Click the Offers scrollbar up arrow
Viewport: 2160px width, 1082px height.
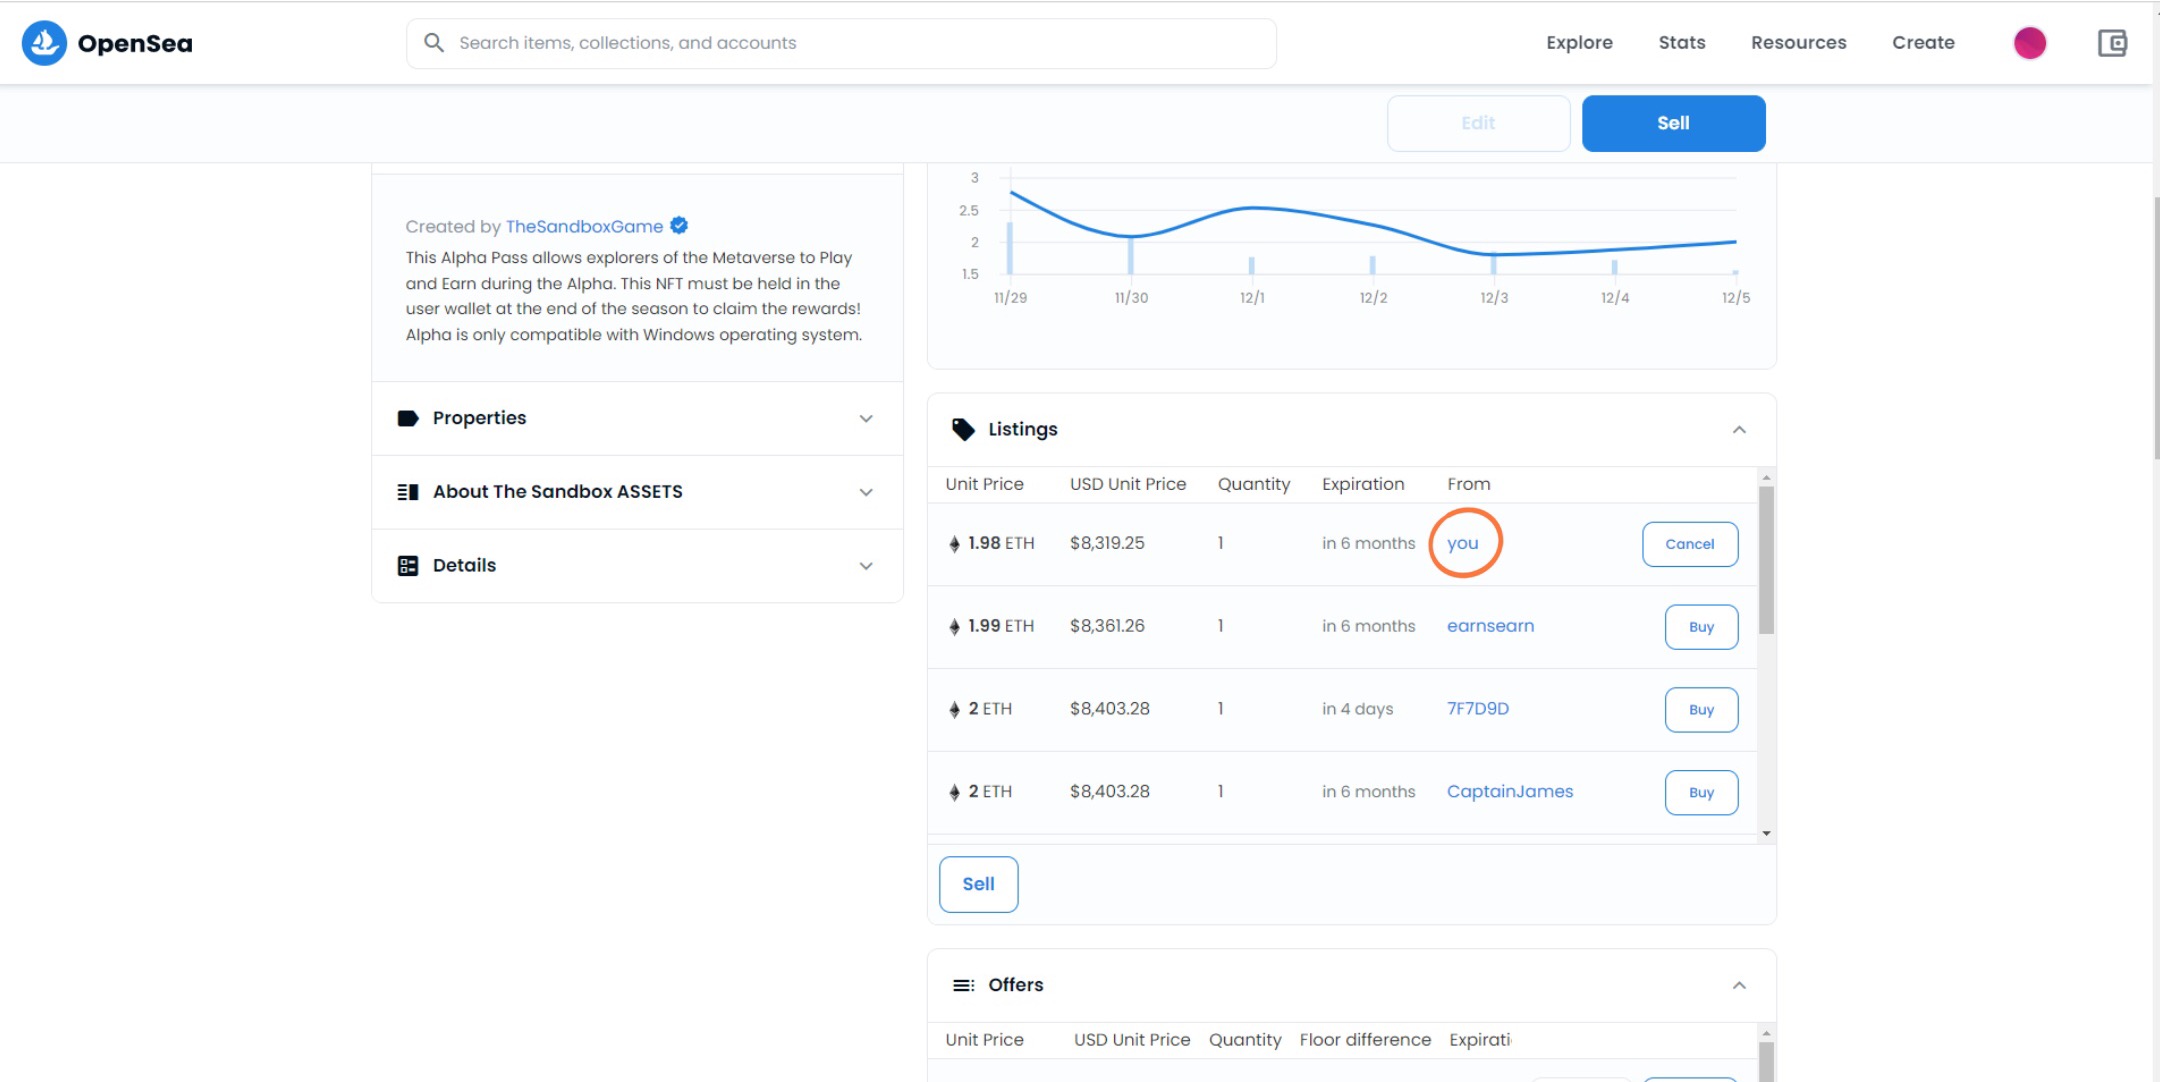pos(1766,1033)
